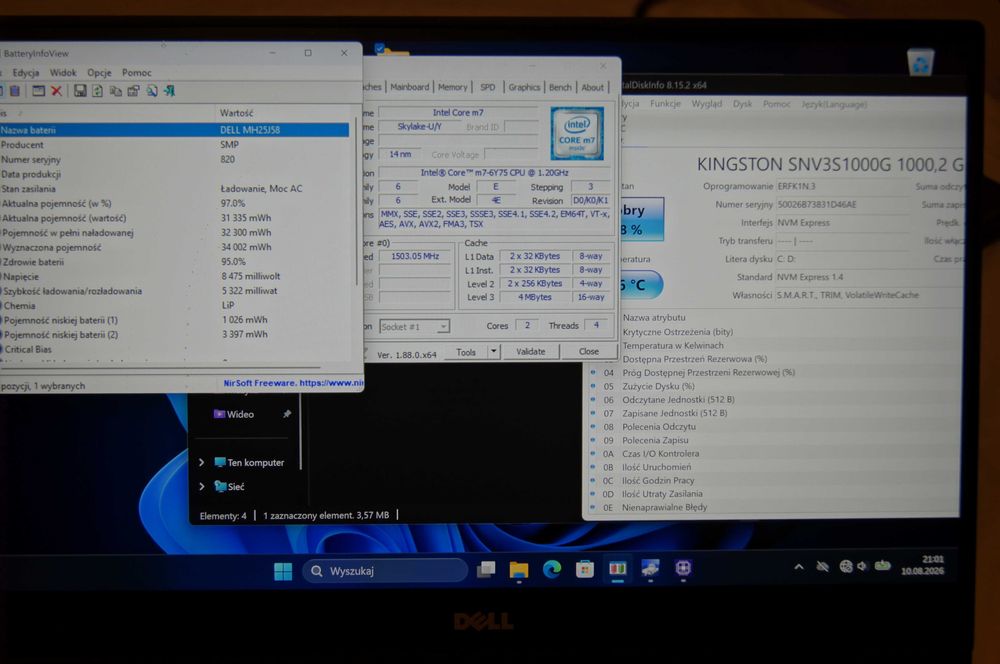The height and width of the screenshot is (664, 1000).
Task: Click the battery charging tray icon
Action: tap(883, 565)
